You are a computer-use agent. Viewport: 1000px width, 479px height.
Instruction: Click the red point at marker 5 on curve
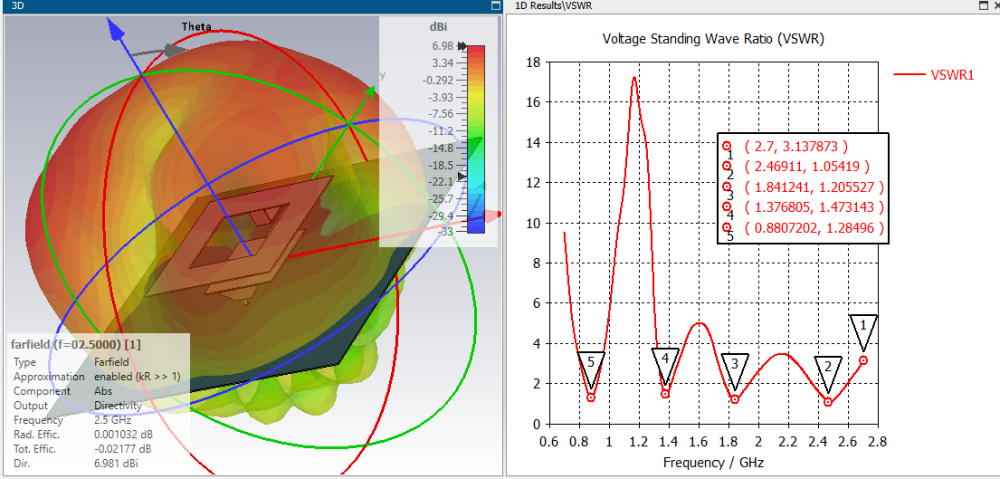tap(591, 397)
